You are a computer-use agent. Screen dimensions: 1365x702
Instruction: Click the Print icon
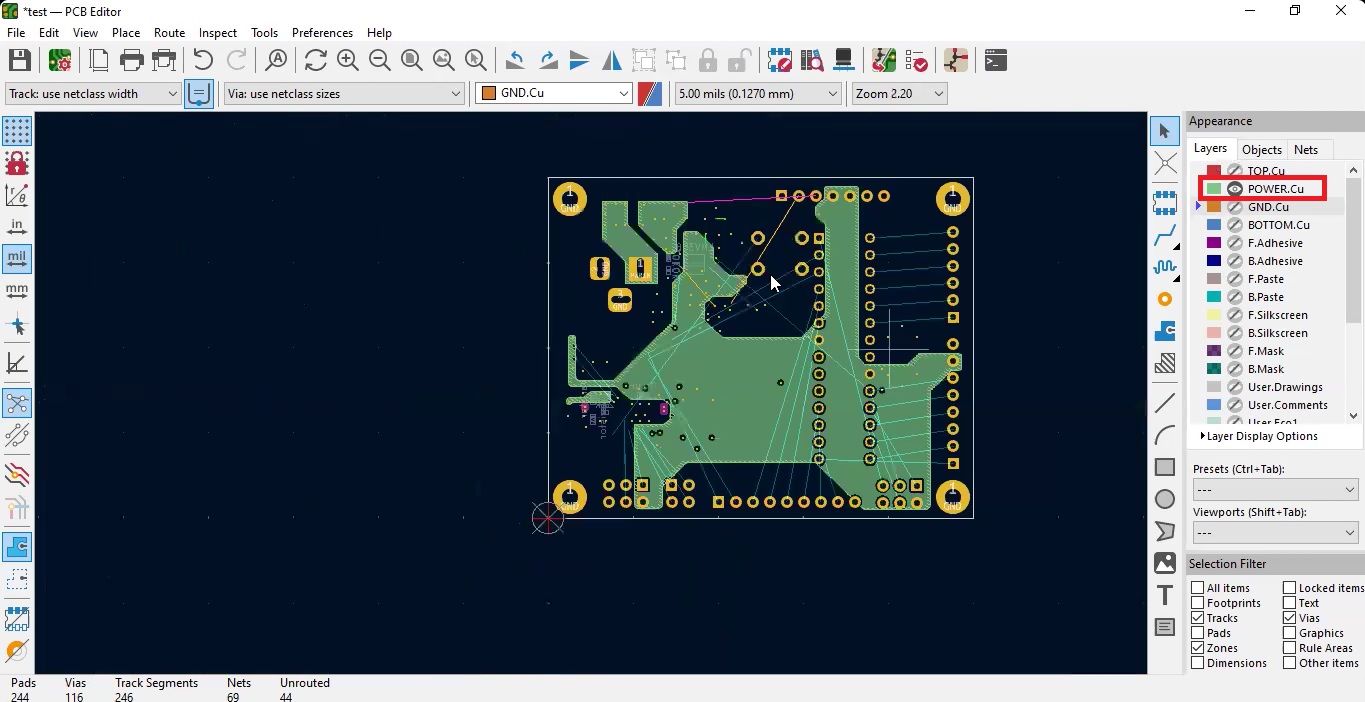pyautogui.click(x=131, y=60)
